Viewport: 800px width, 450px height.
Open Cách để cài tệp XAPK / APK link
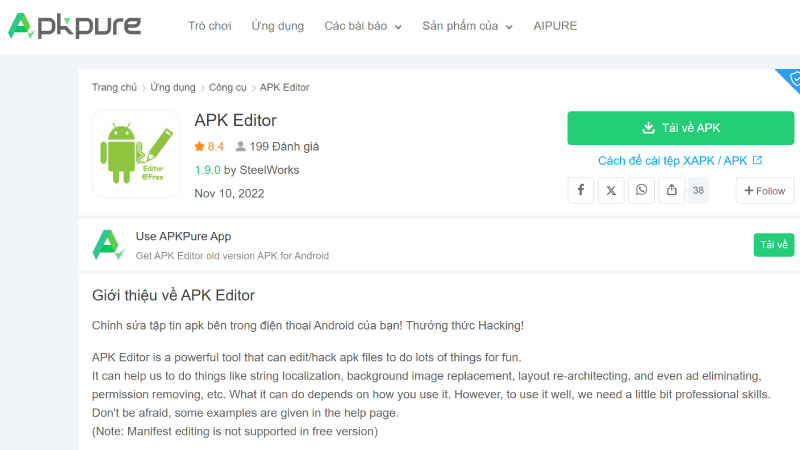click(x=680, y=161)
